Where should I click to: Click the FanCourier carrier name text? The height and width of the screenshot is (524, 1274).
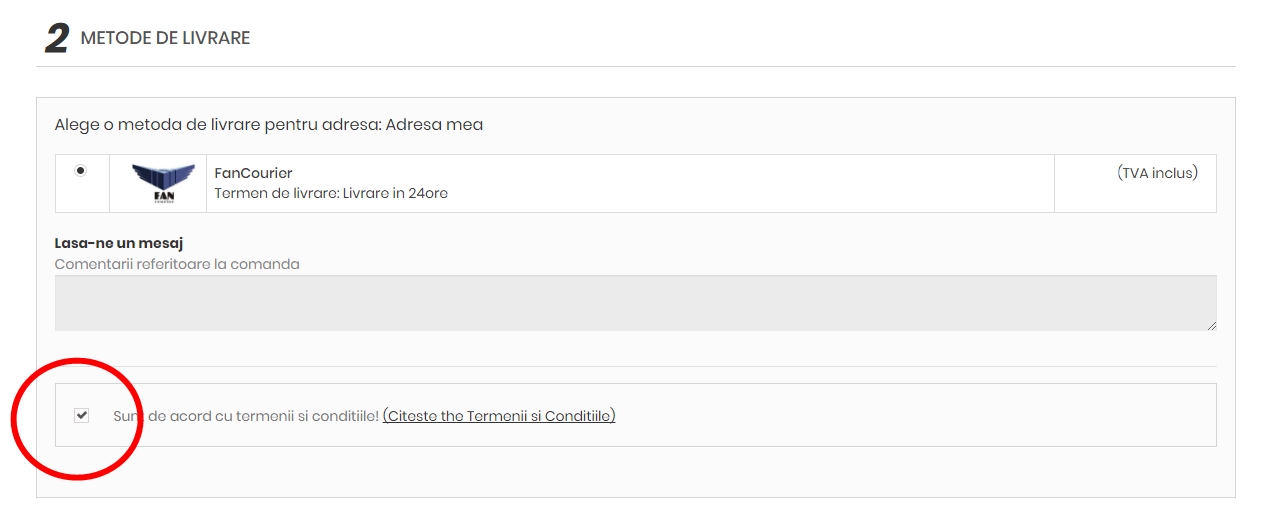[x=253, y=174]
